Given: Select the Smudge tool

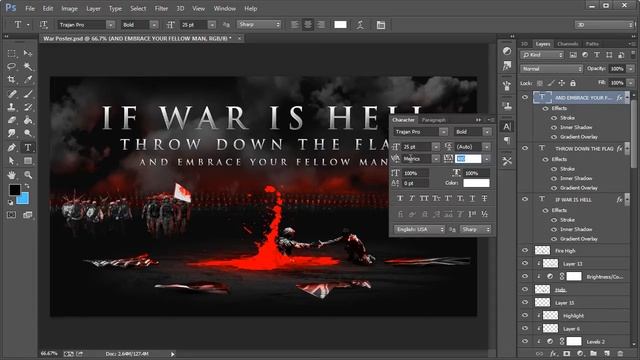Looking at the screenshot, I should point(11,133).
